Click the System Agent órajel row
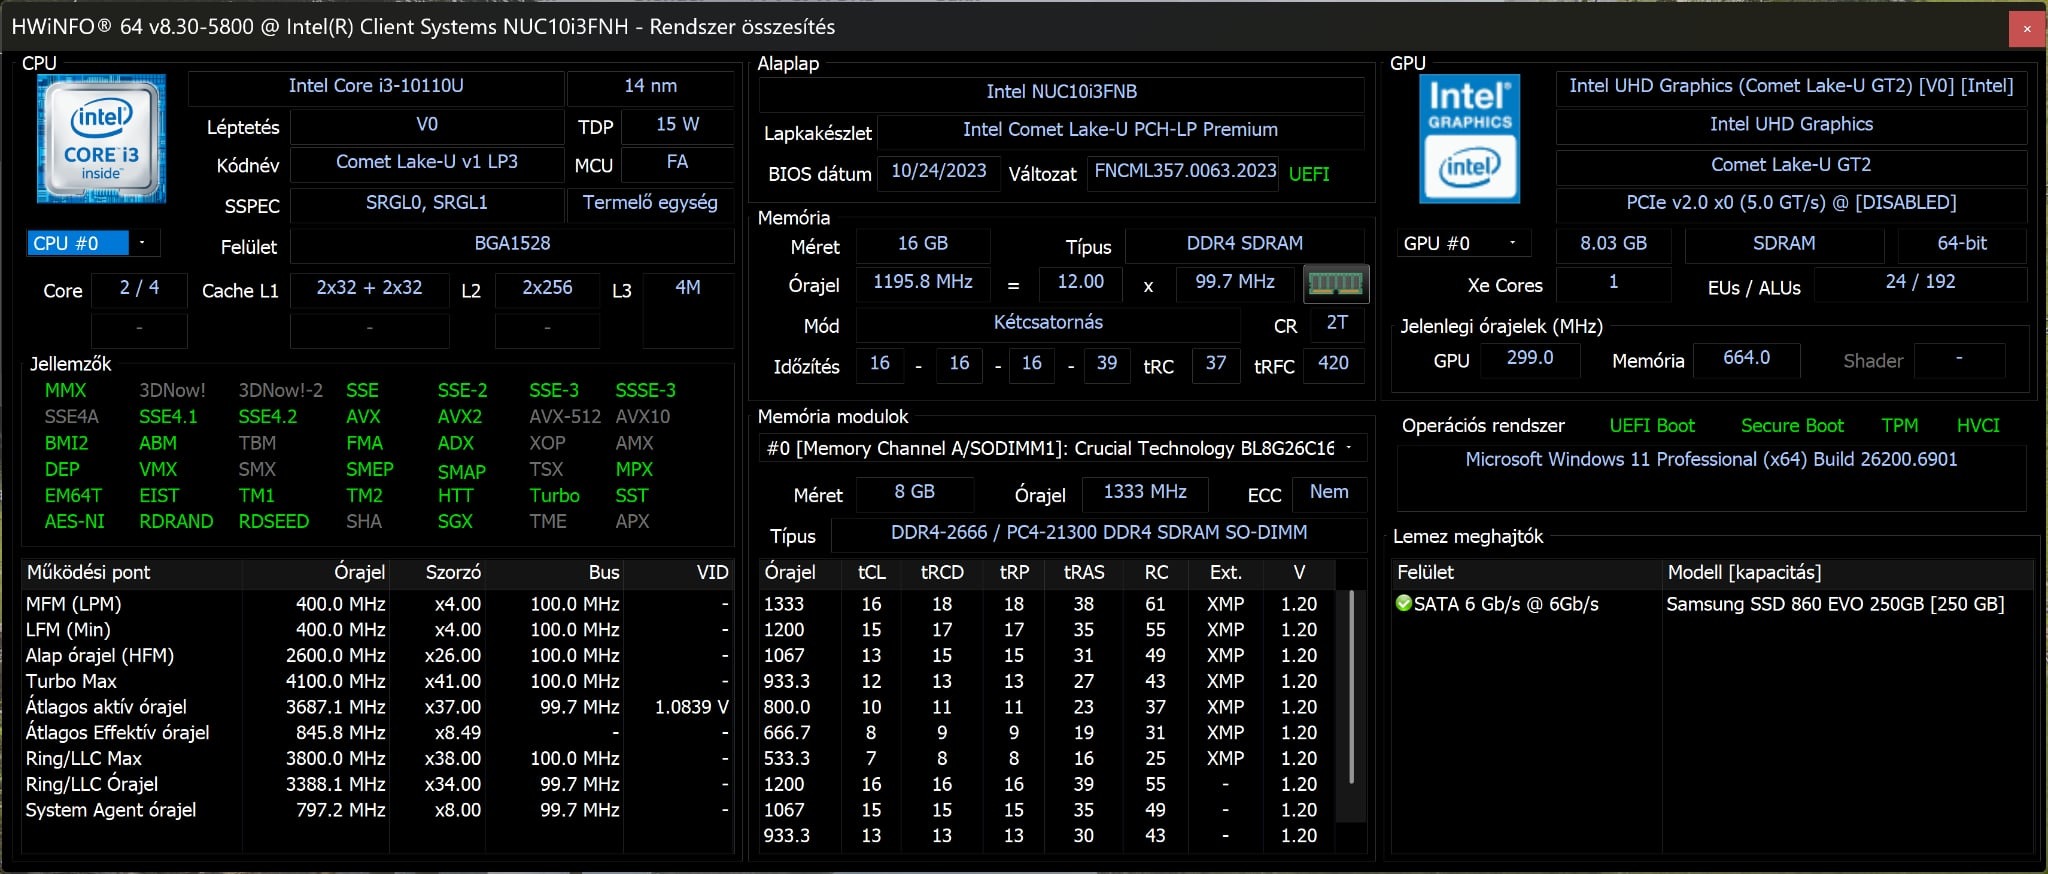The height and width of the screenshot is (874, 2048). [377, 810]
